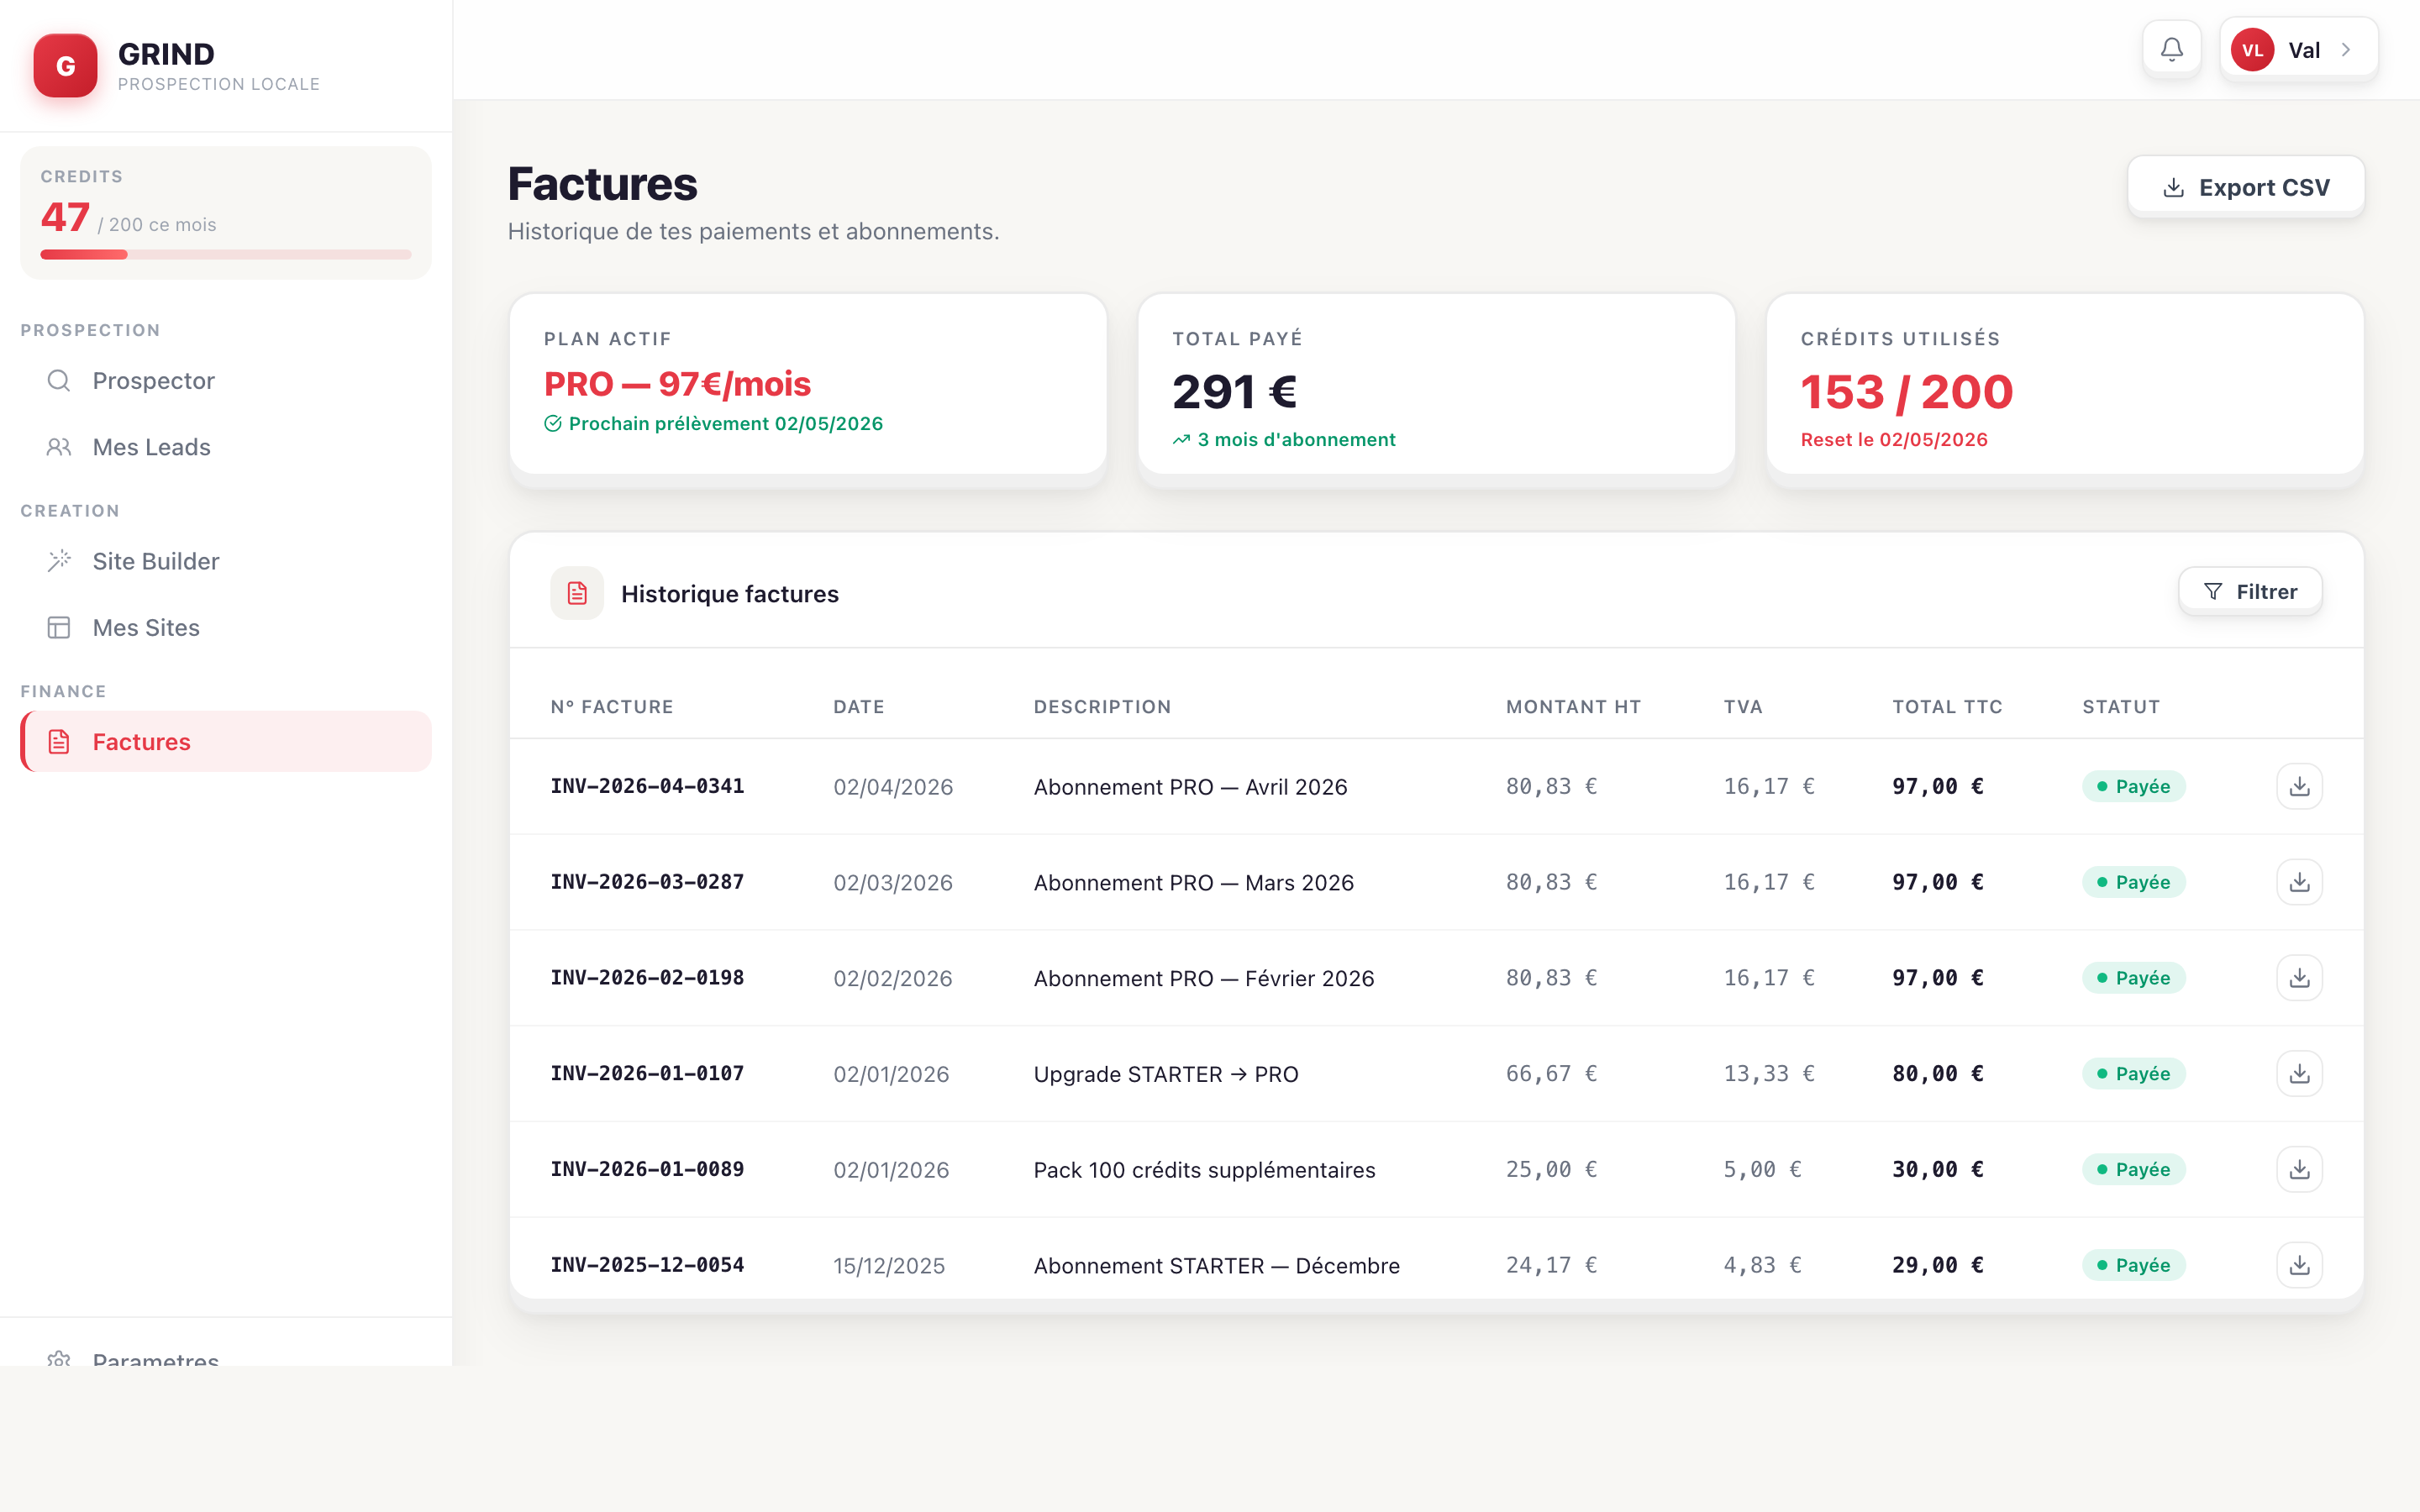The image size is (2420, 1512).
Task: Launch the Site Builder
Action: pyautogui.click(x=155, y=561)
